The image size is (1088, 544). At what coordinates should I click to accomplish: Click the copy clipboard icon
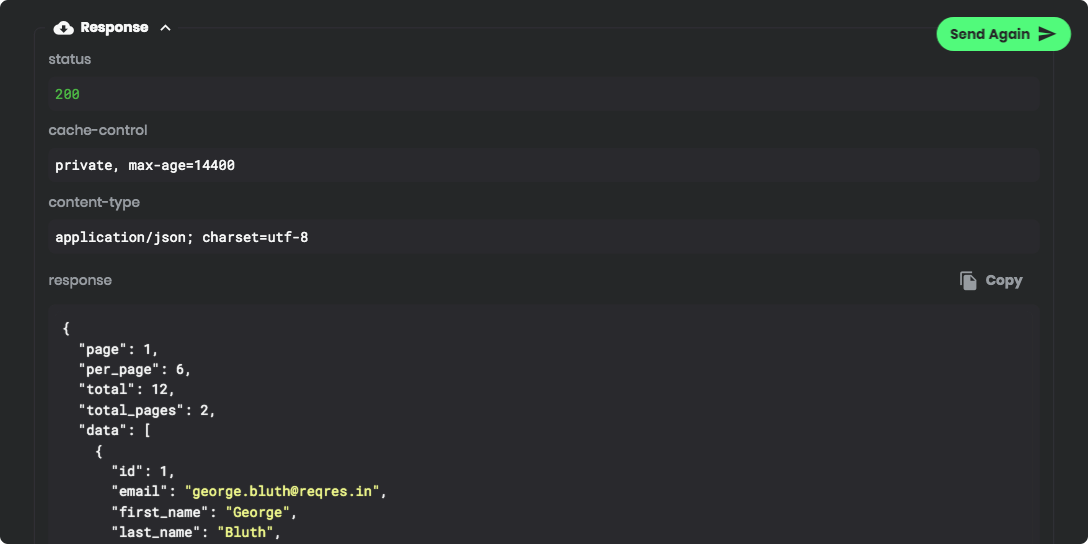tap(968, 281)
